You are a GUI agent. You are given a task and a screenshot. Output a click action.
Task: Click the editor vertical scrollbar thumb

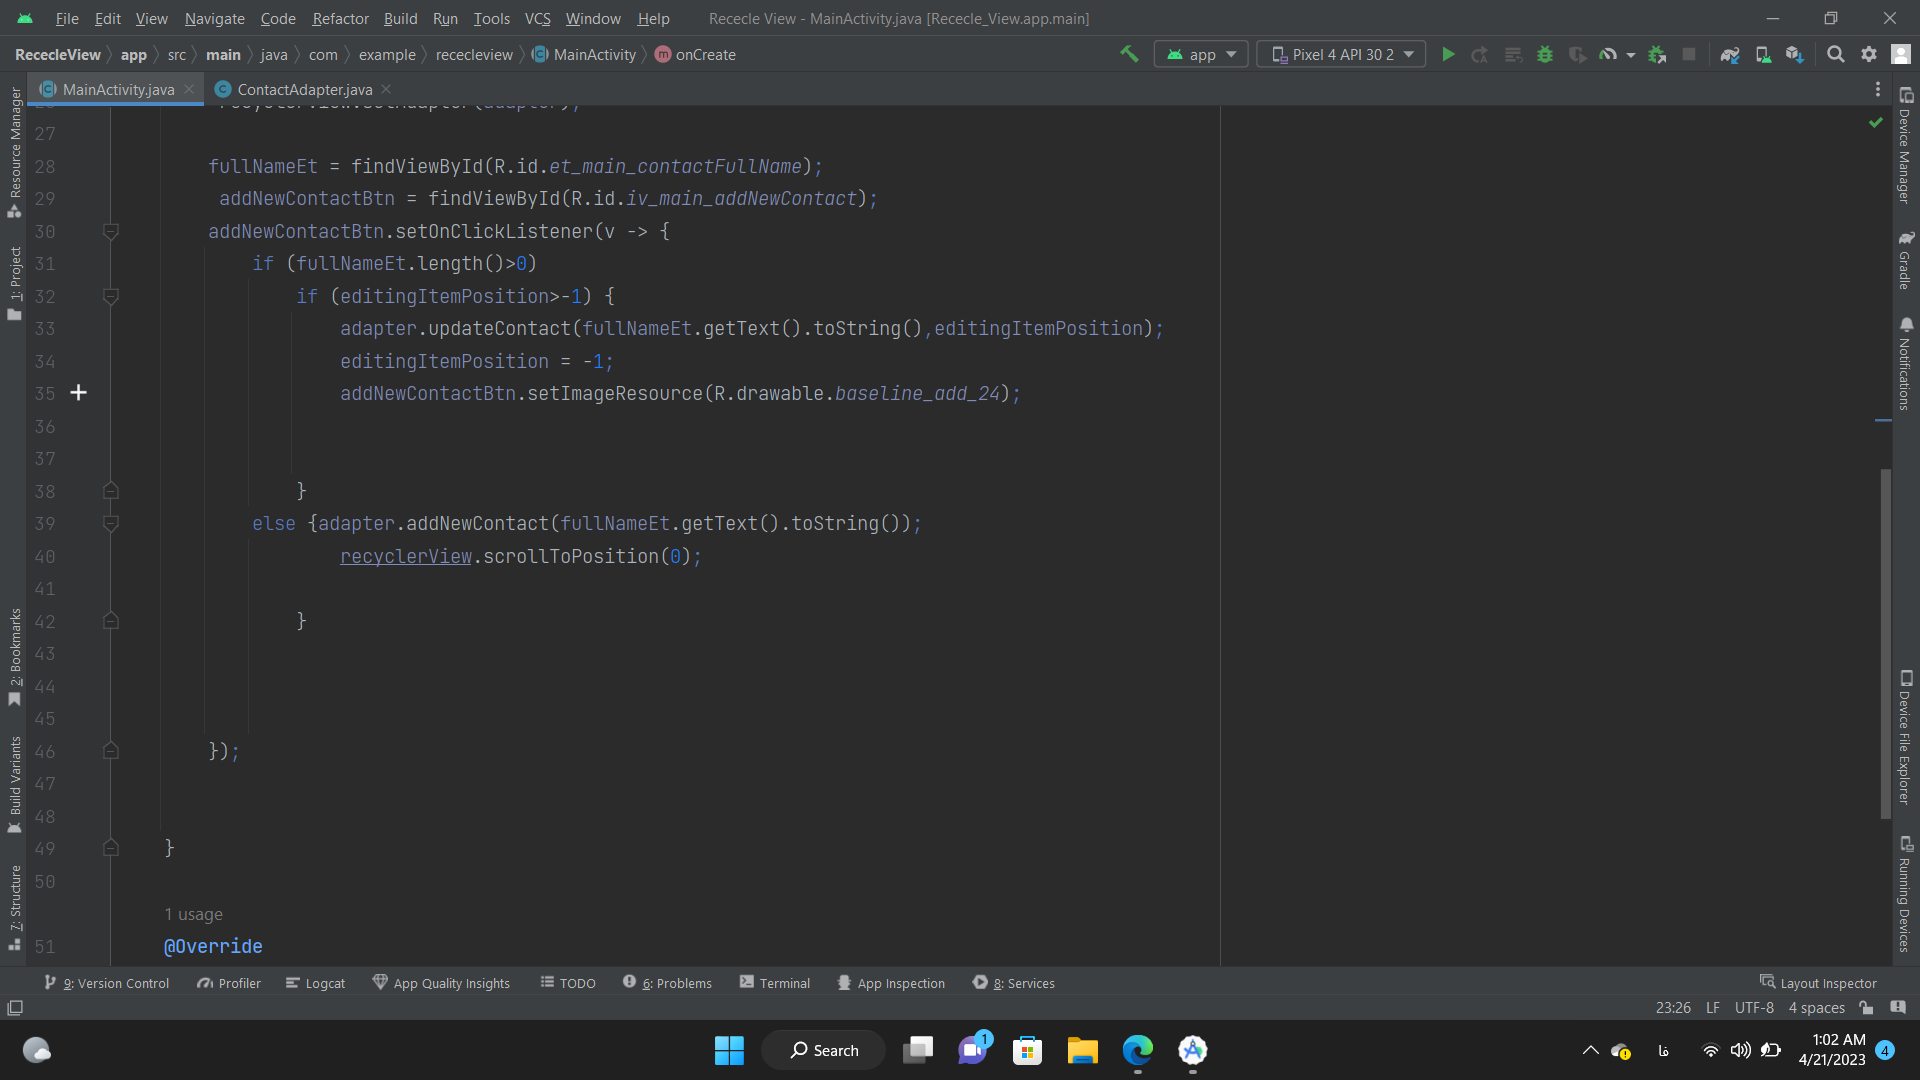(x=1886, y=645)
